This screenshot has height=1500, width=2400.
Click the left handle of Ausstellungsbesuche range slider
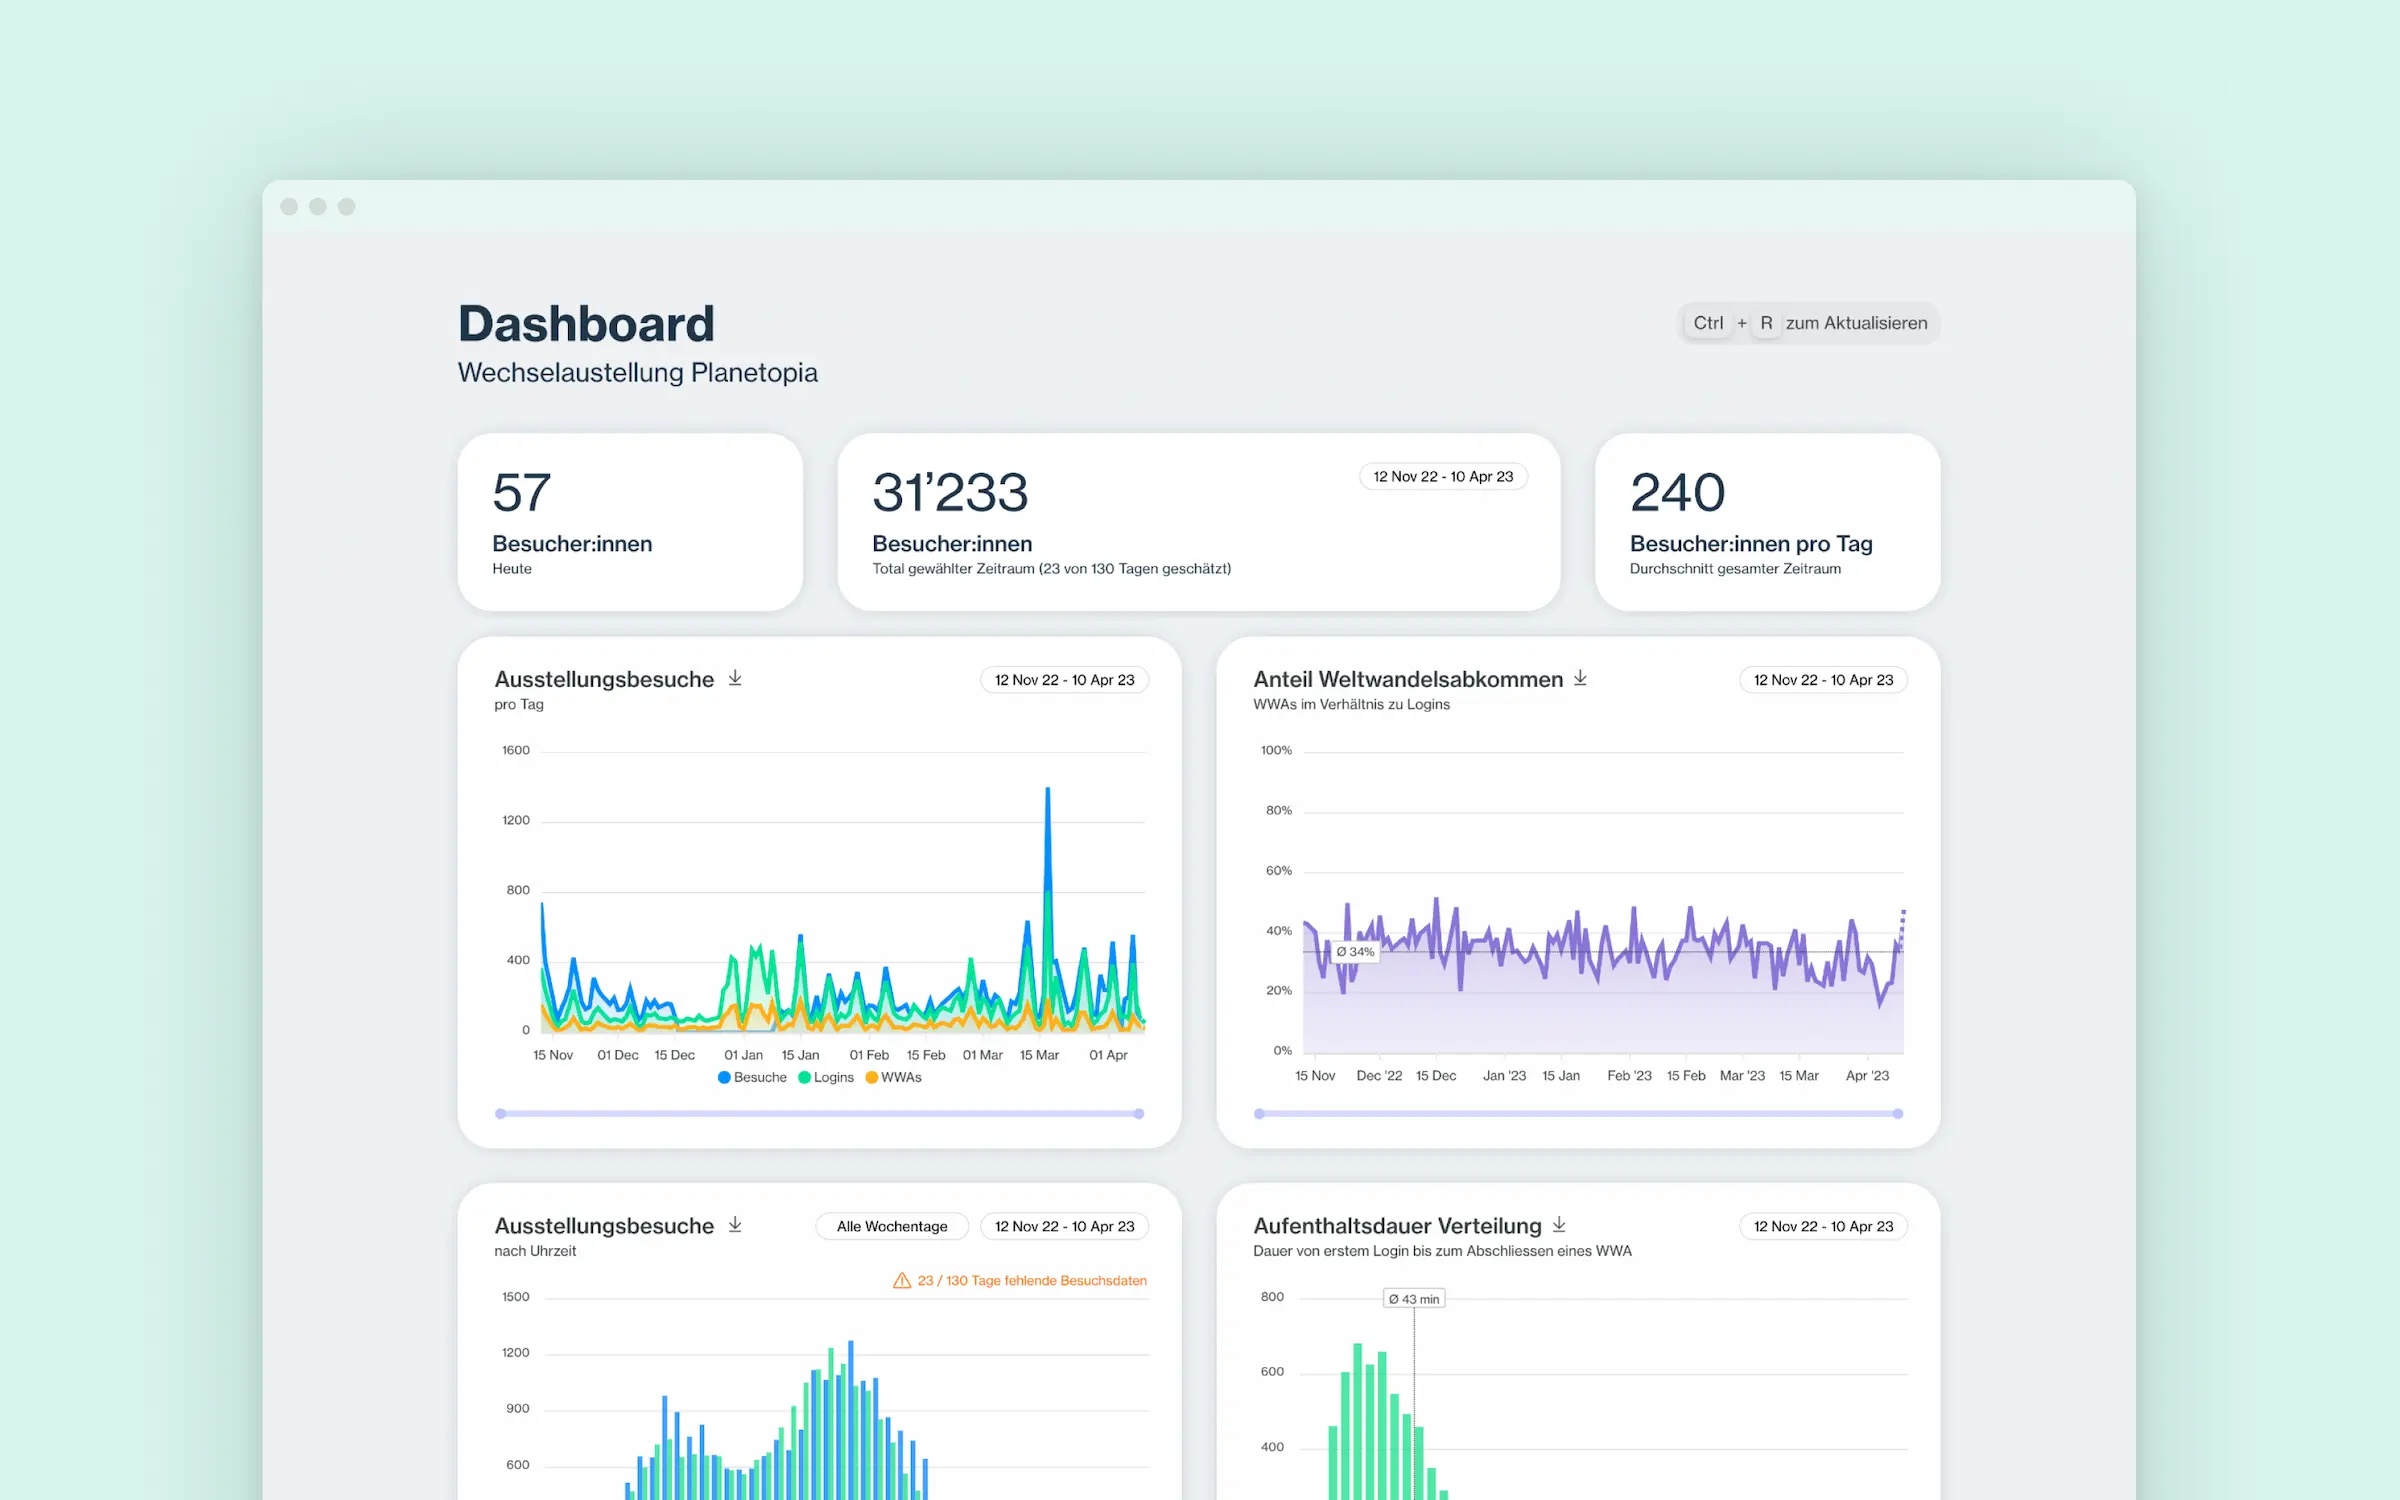coord(501,1114)
